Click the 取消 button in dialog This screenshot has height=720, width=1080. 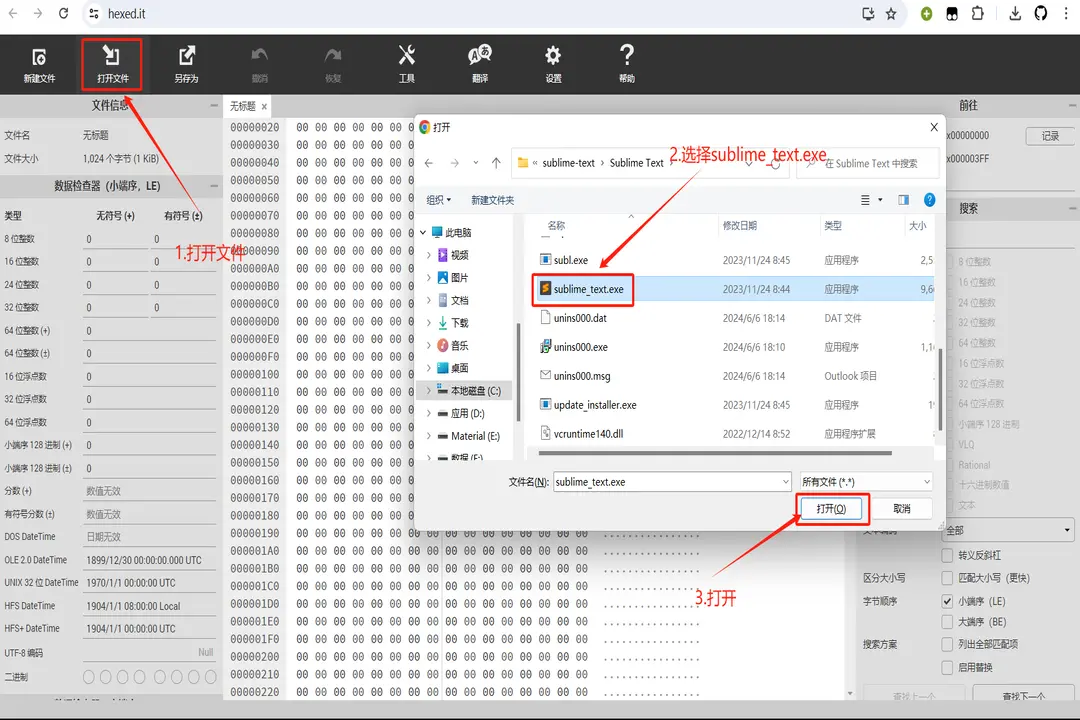pyautogui.click(x=901, y=509)
